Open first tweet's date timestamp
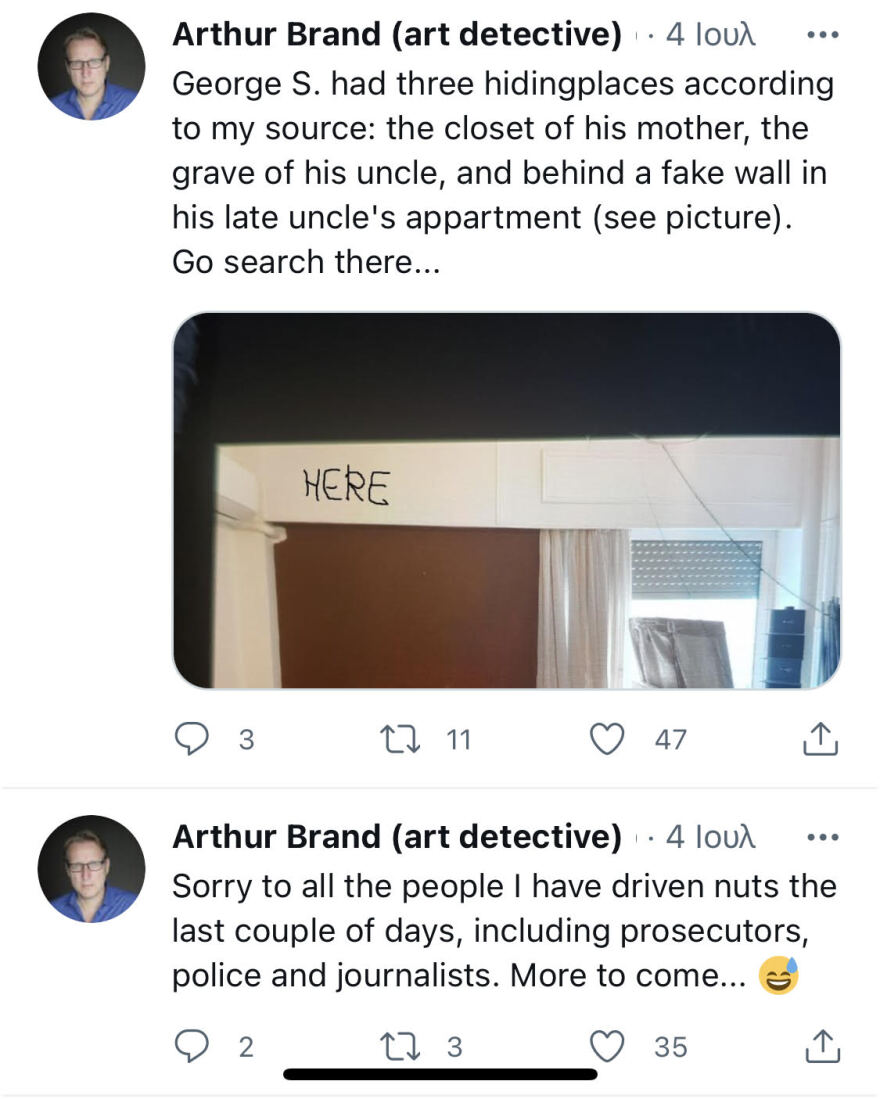880x1099 pixels. pos(711,35)
